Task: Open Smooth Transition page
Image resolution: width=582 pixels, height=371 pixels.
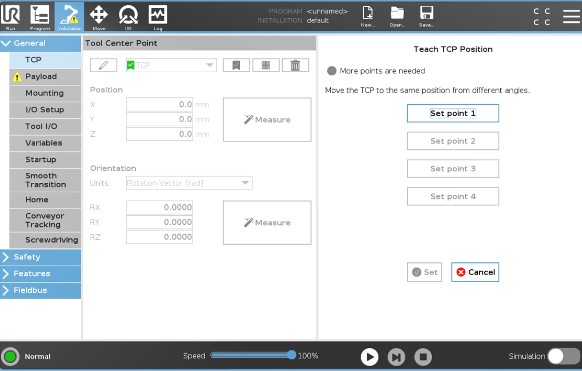Action: (45, 180)
